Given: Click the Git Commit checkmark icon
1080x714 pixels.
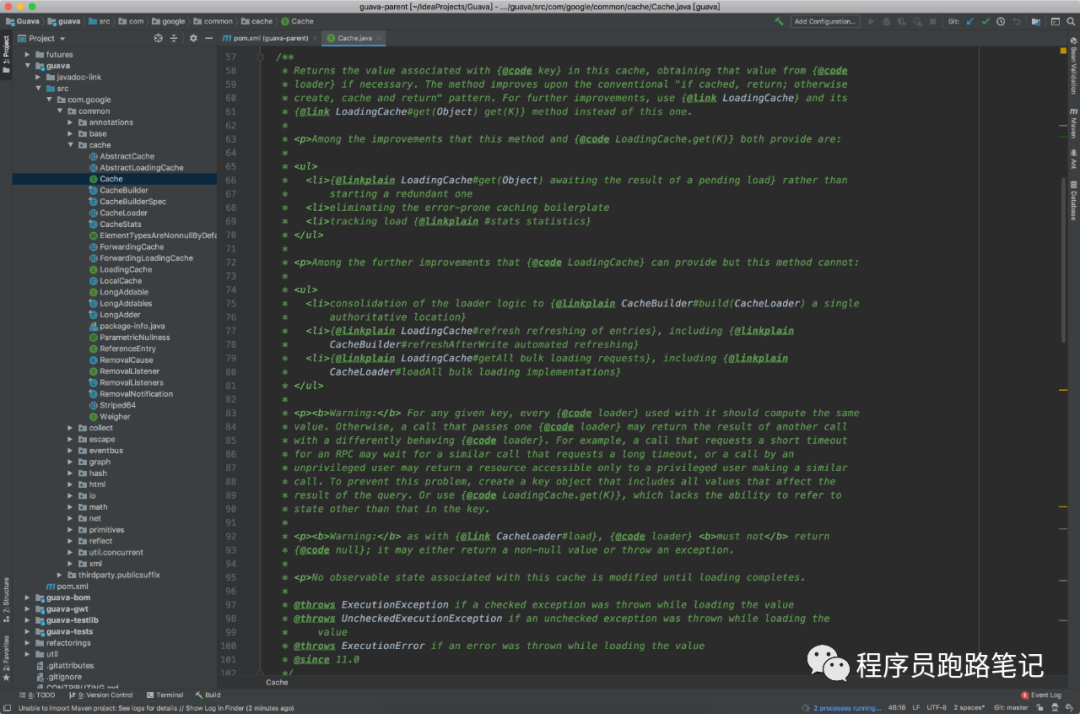Looking at the screenshot, I should [986, 21].
